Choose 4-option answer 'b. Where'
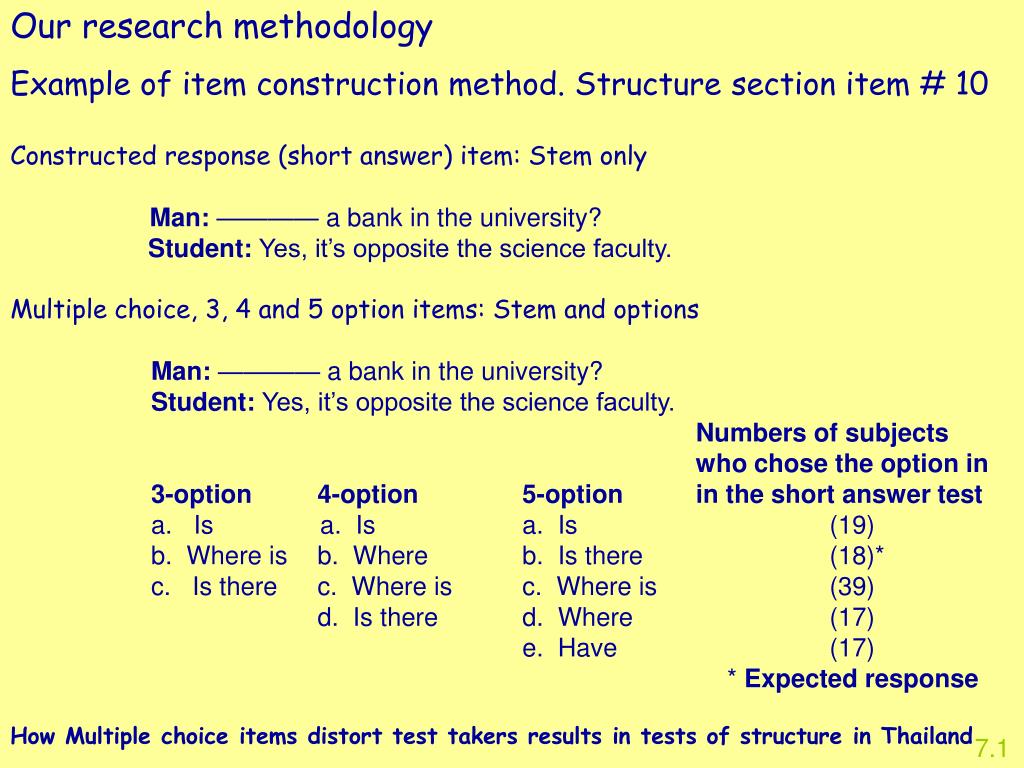Image resolution: width=1024 pixels, height=768 pixels. (372, 556)
